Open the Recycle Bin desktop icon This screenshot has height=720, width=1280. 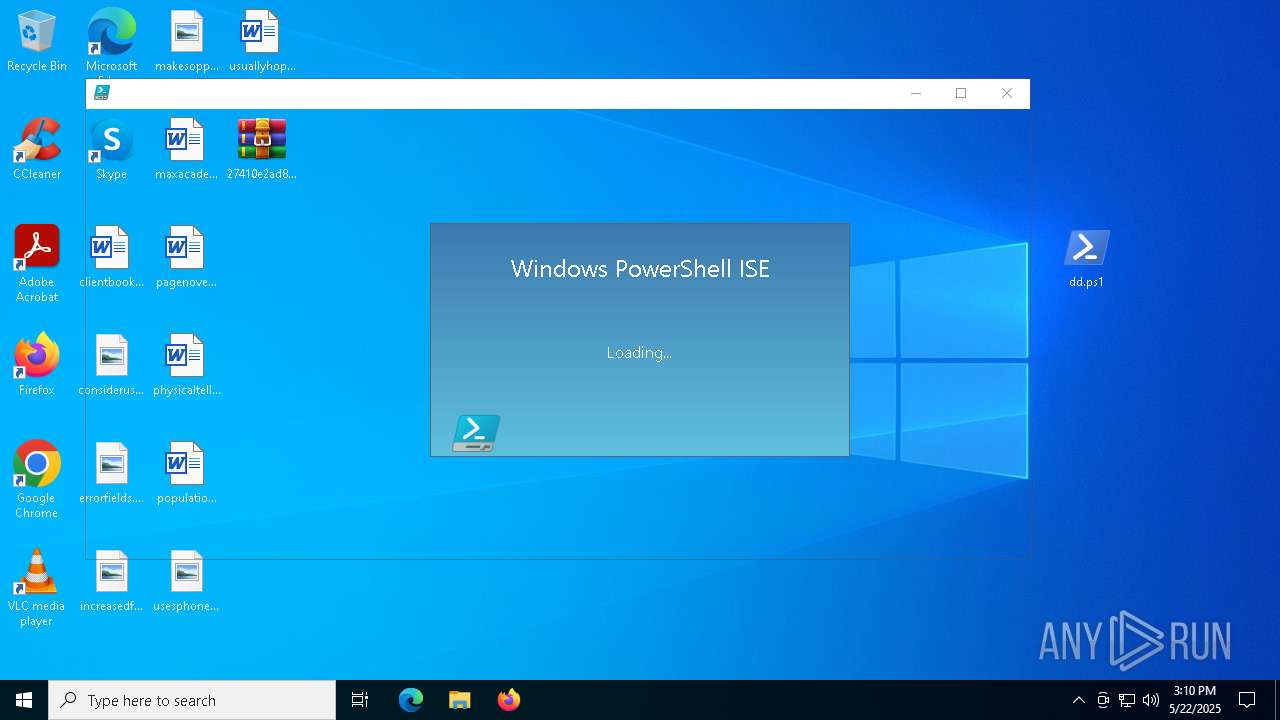[37, 40]
